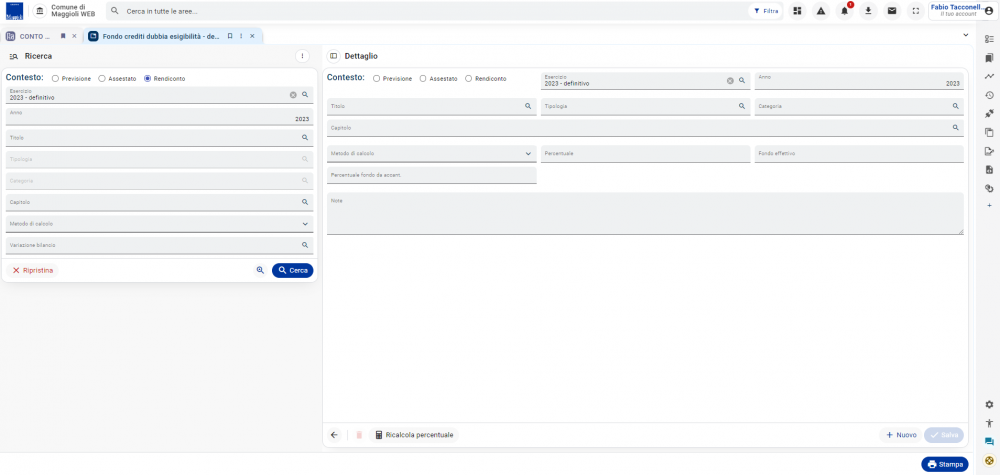Click the back arrow in Dettaglio footer
1000x475 pixels.
coord(334,435)
